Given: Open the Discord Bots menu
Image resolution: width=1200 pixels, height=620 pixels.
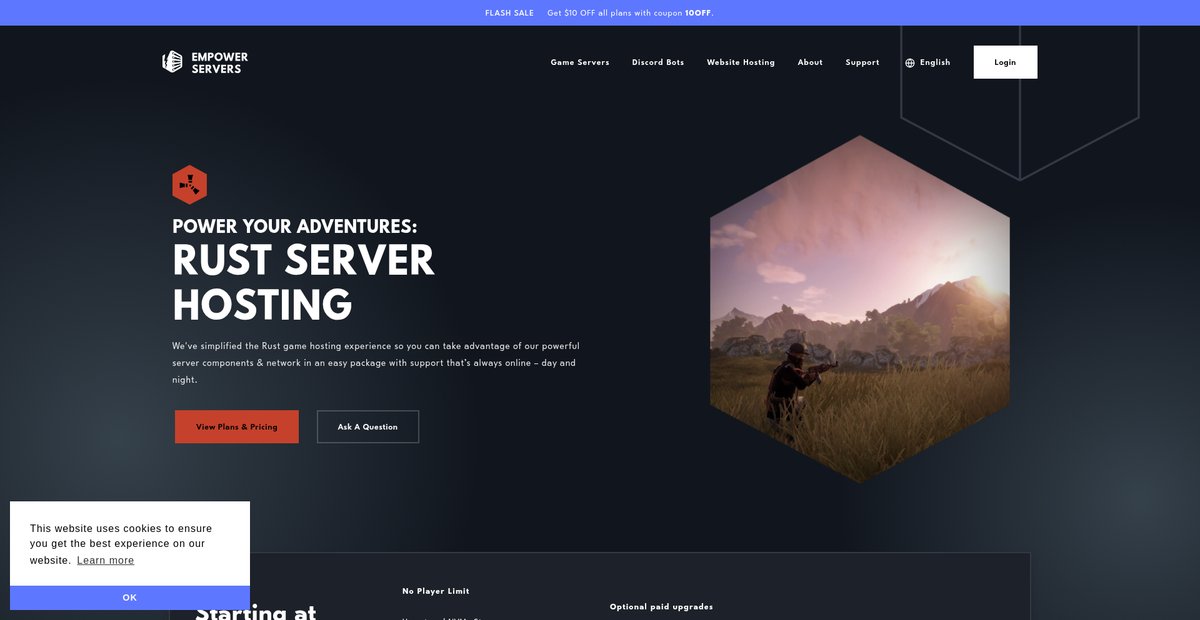Looking at the screenshot, I should click(x=658, y=62).
